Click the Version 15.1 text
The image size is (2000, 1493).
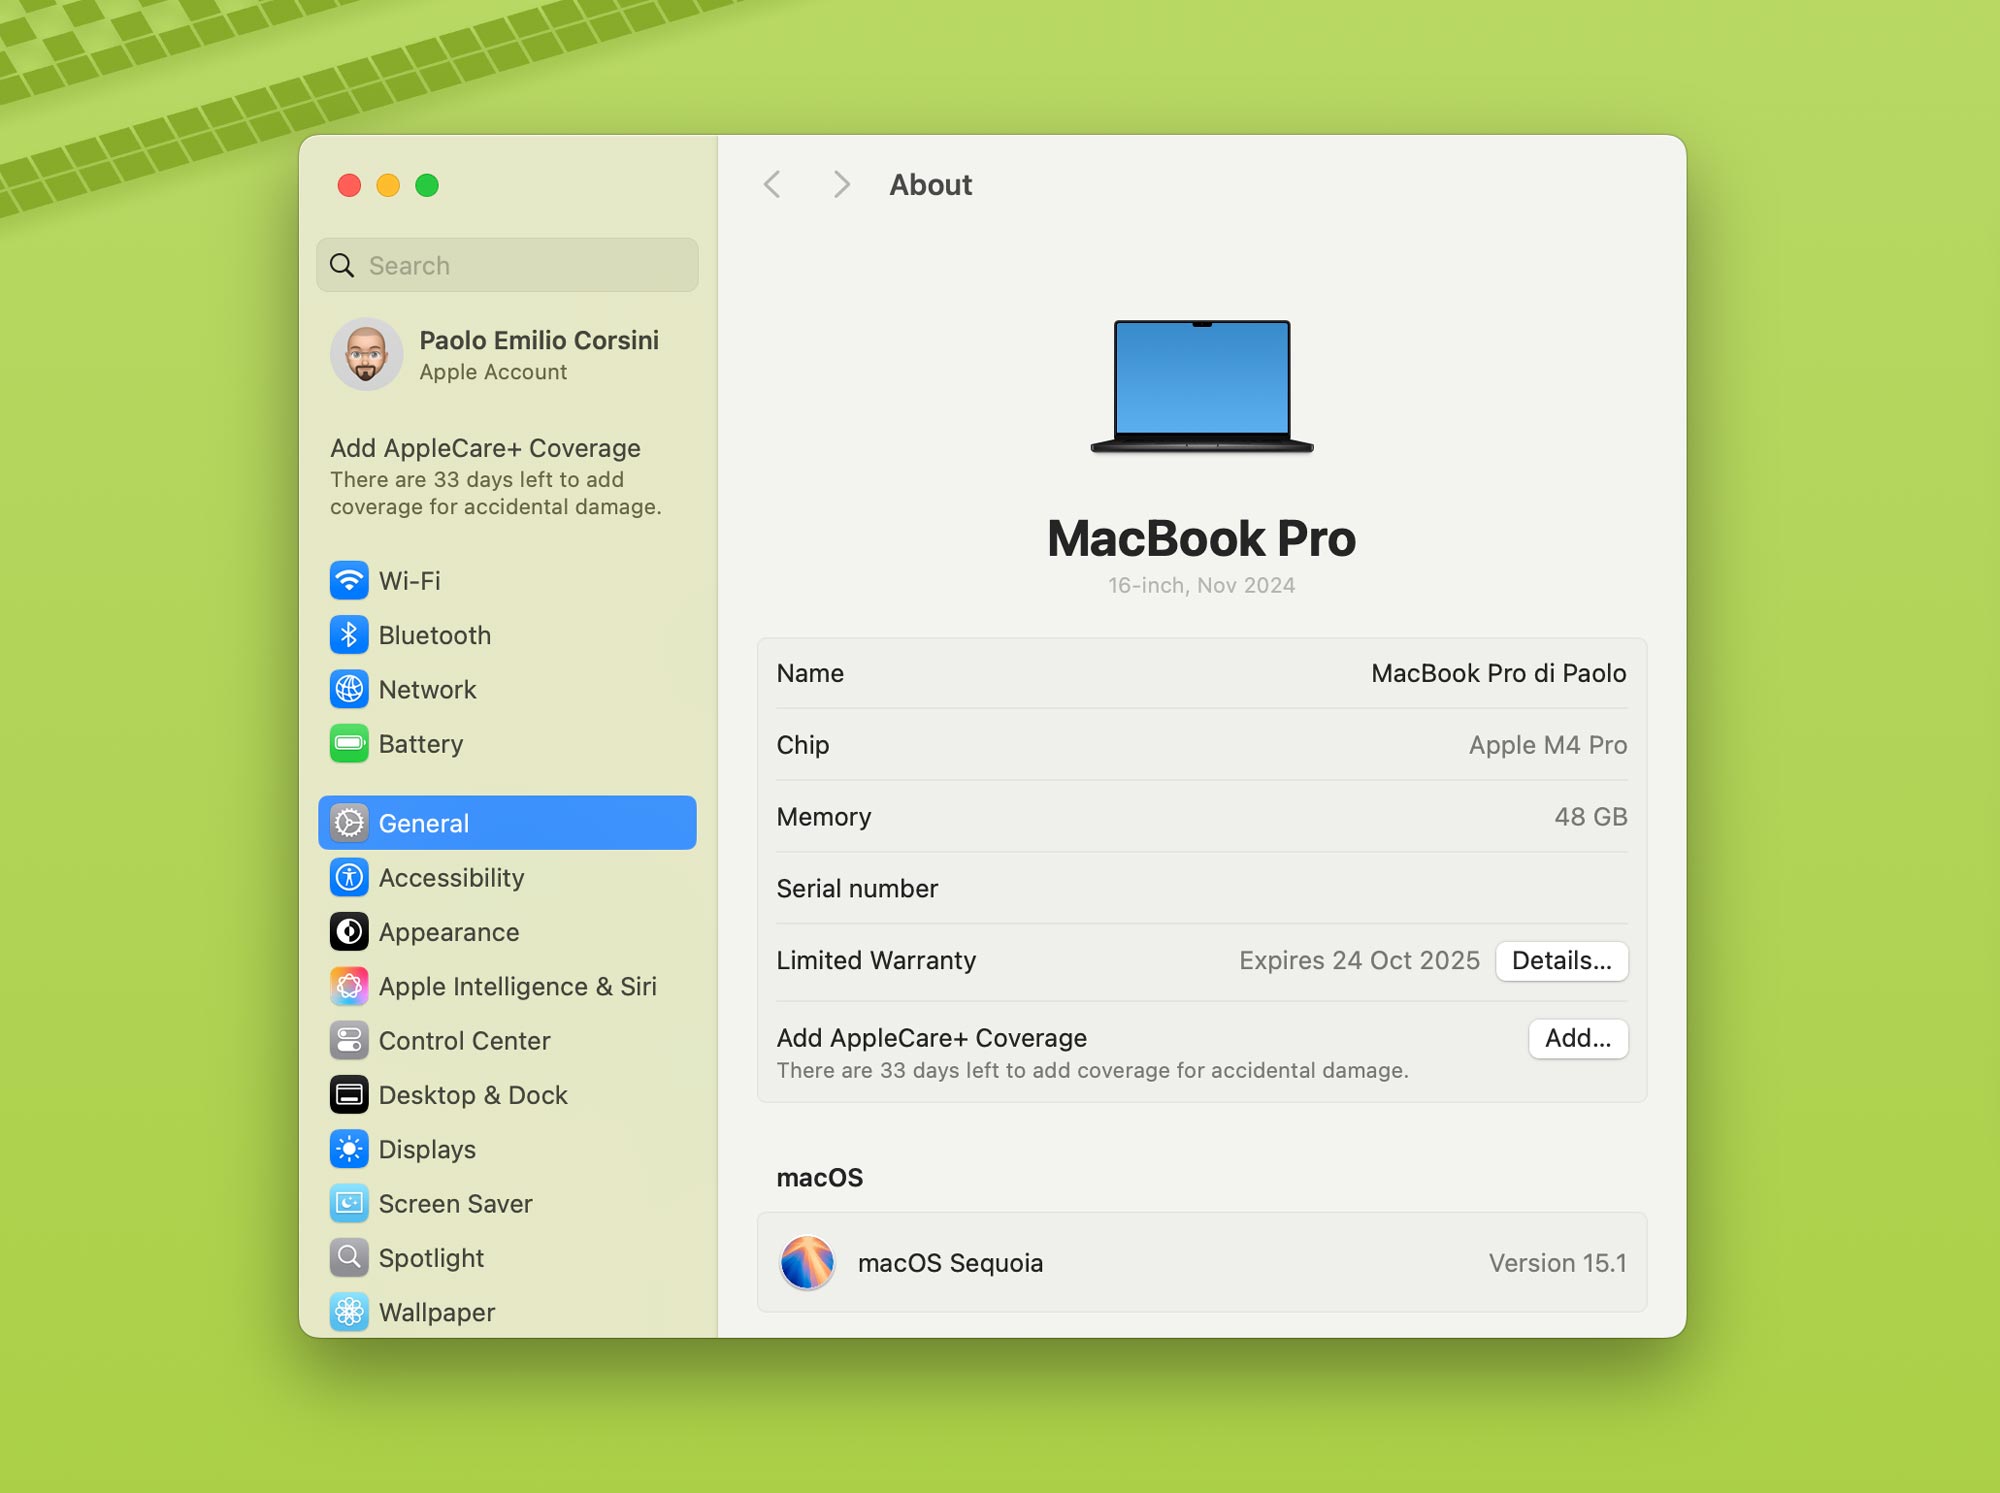pos(1557,1262)
